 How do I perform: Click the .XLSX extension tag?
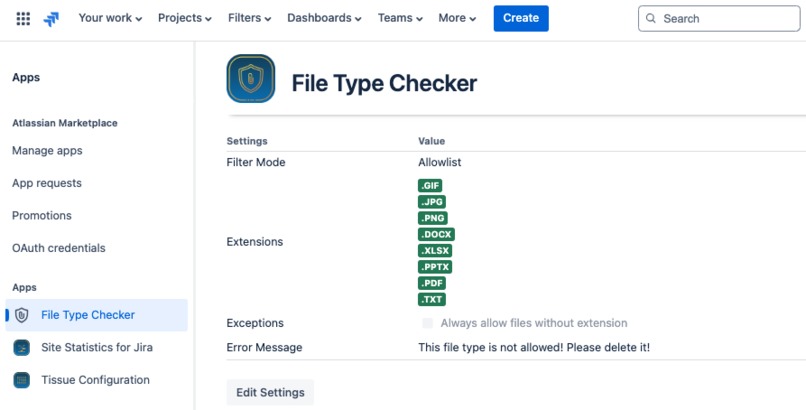click(435, 251)
